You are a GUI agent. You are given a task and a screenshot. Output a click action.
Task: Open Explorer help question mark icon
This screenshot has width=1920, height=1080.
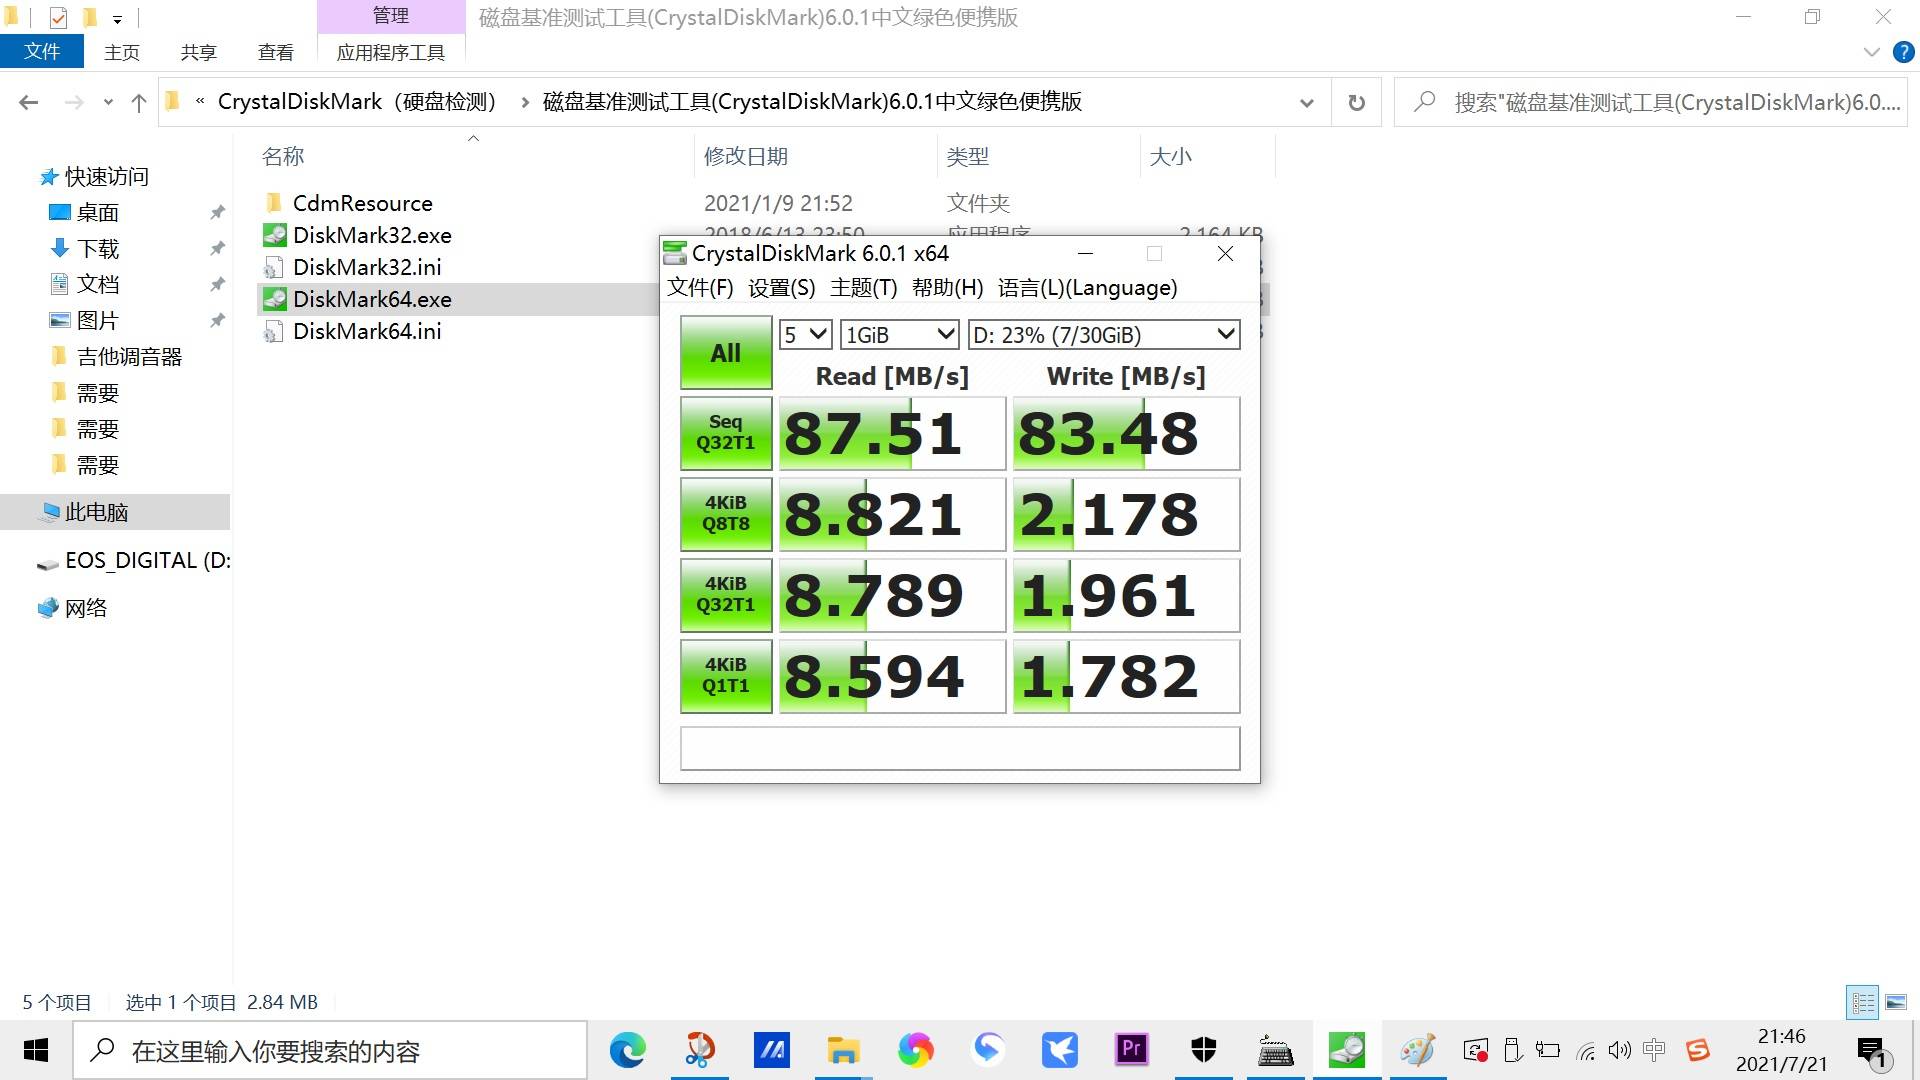pyautogui.click(x=1903, y=52)
